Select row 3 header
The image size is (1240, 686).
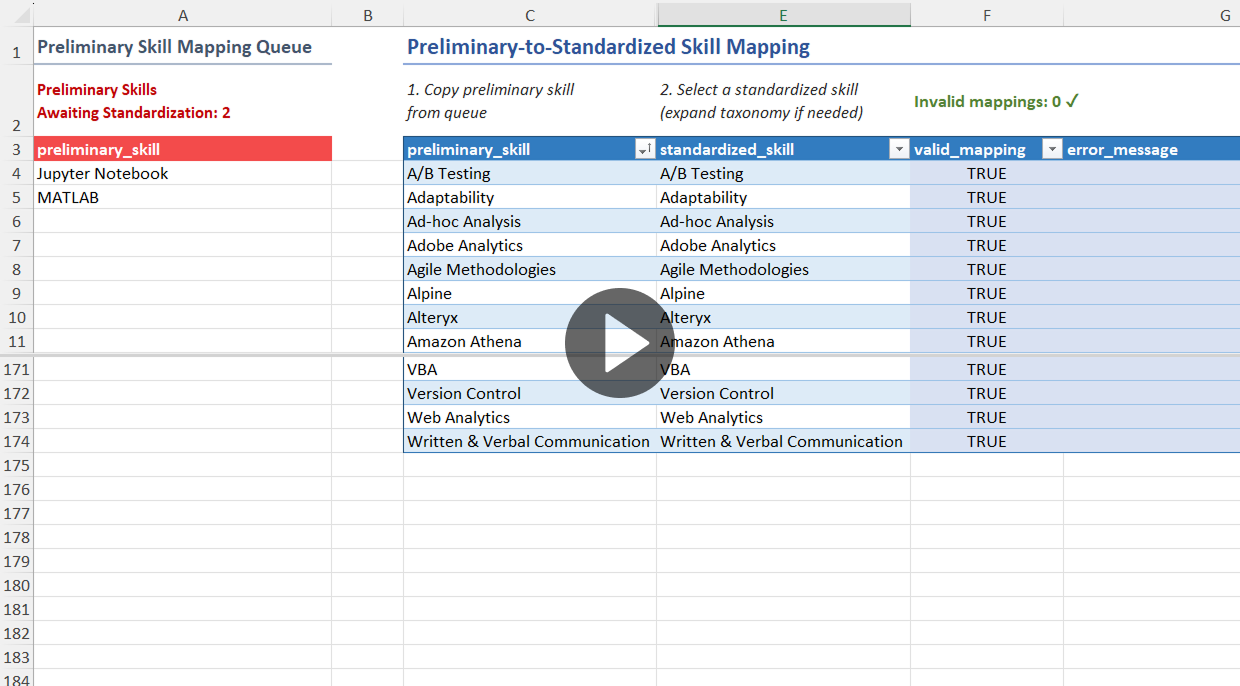(17, 149)
